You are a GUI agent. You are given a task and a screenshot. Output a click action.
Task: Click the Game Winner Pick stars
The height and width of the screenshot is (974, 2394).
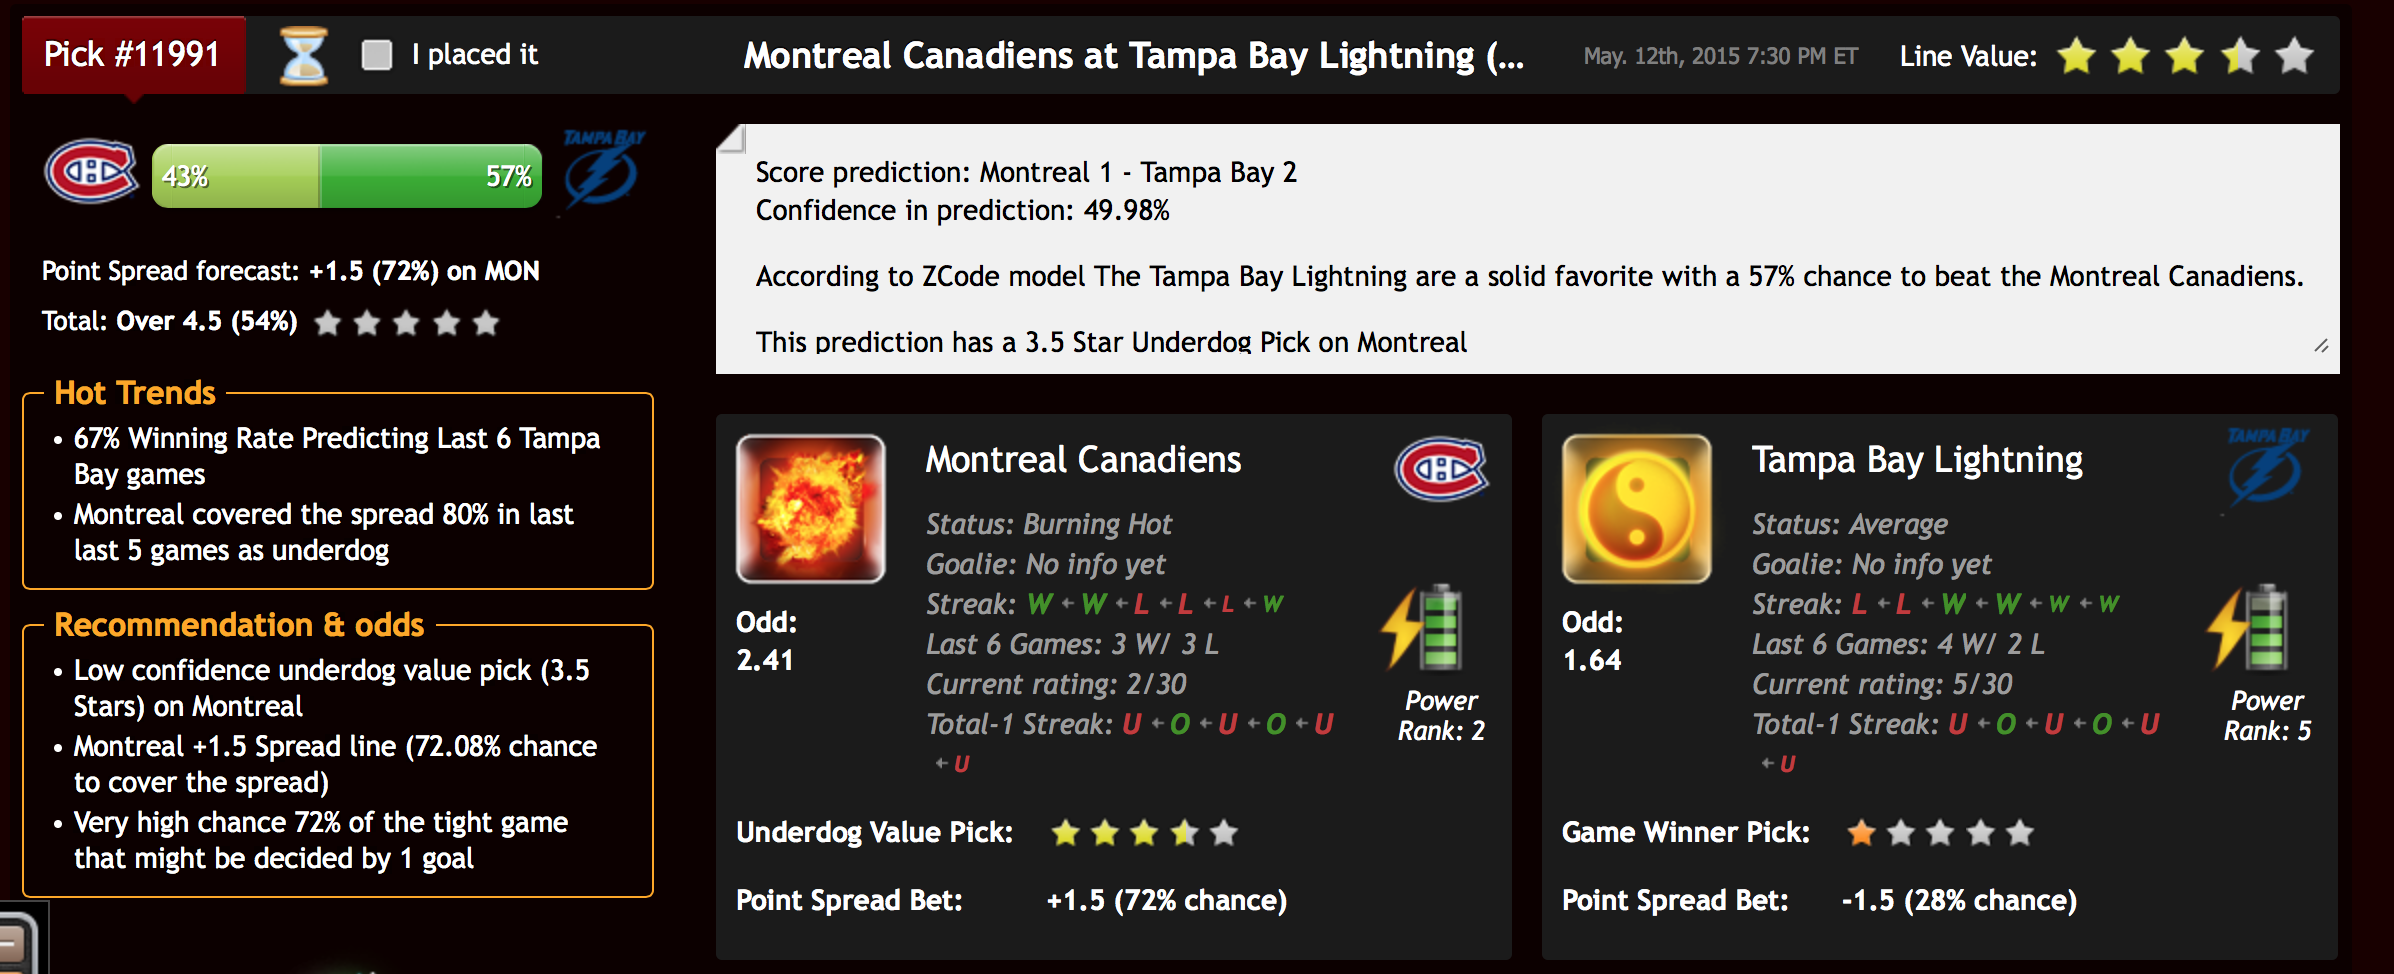pos(1940,832)
